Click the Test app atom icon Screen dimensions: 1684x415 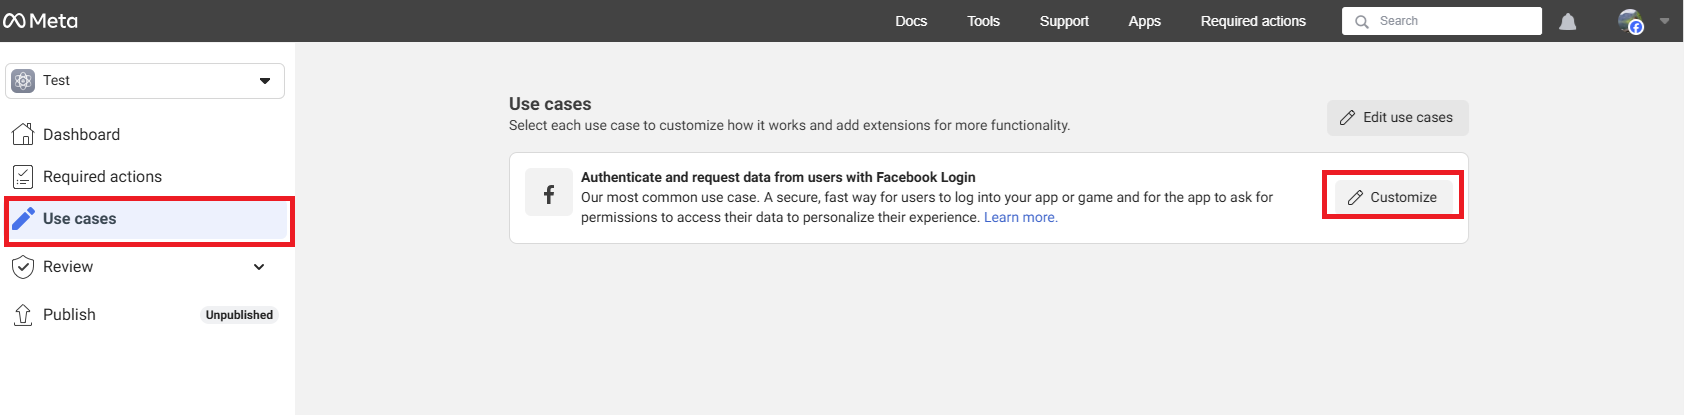click(x=23, y=81)
